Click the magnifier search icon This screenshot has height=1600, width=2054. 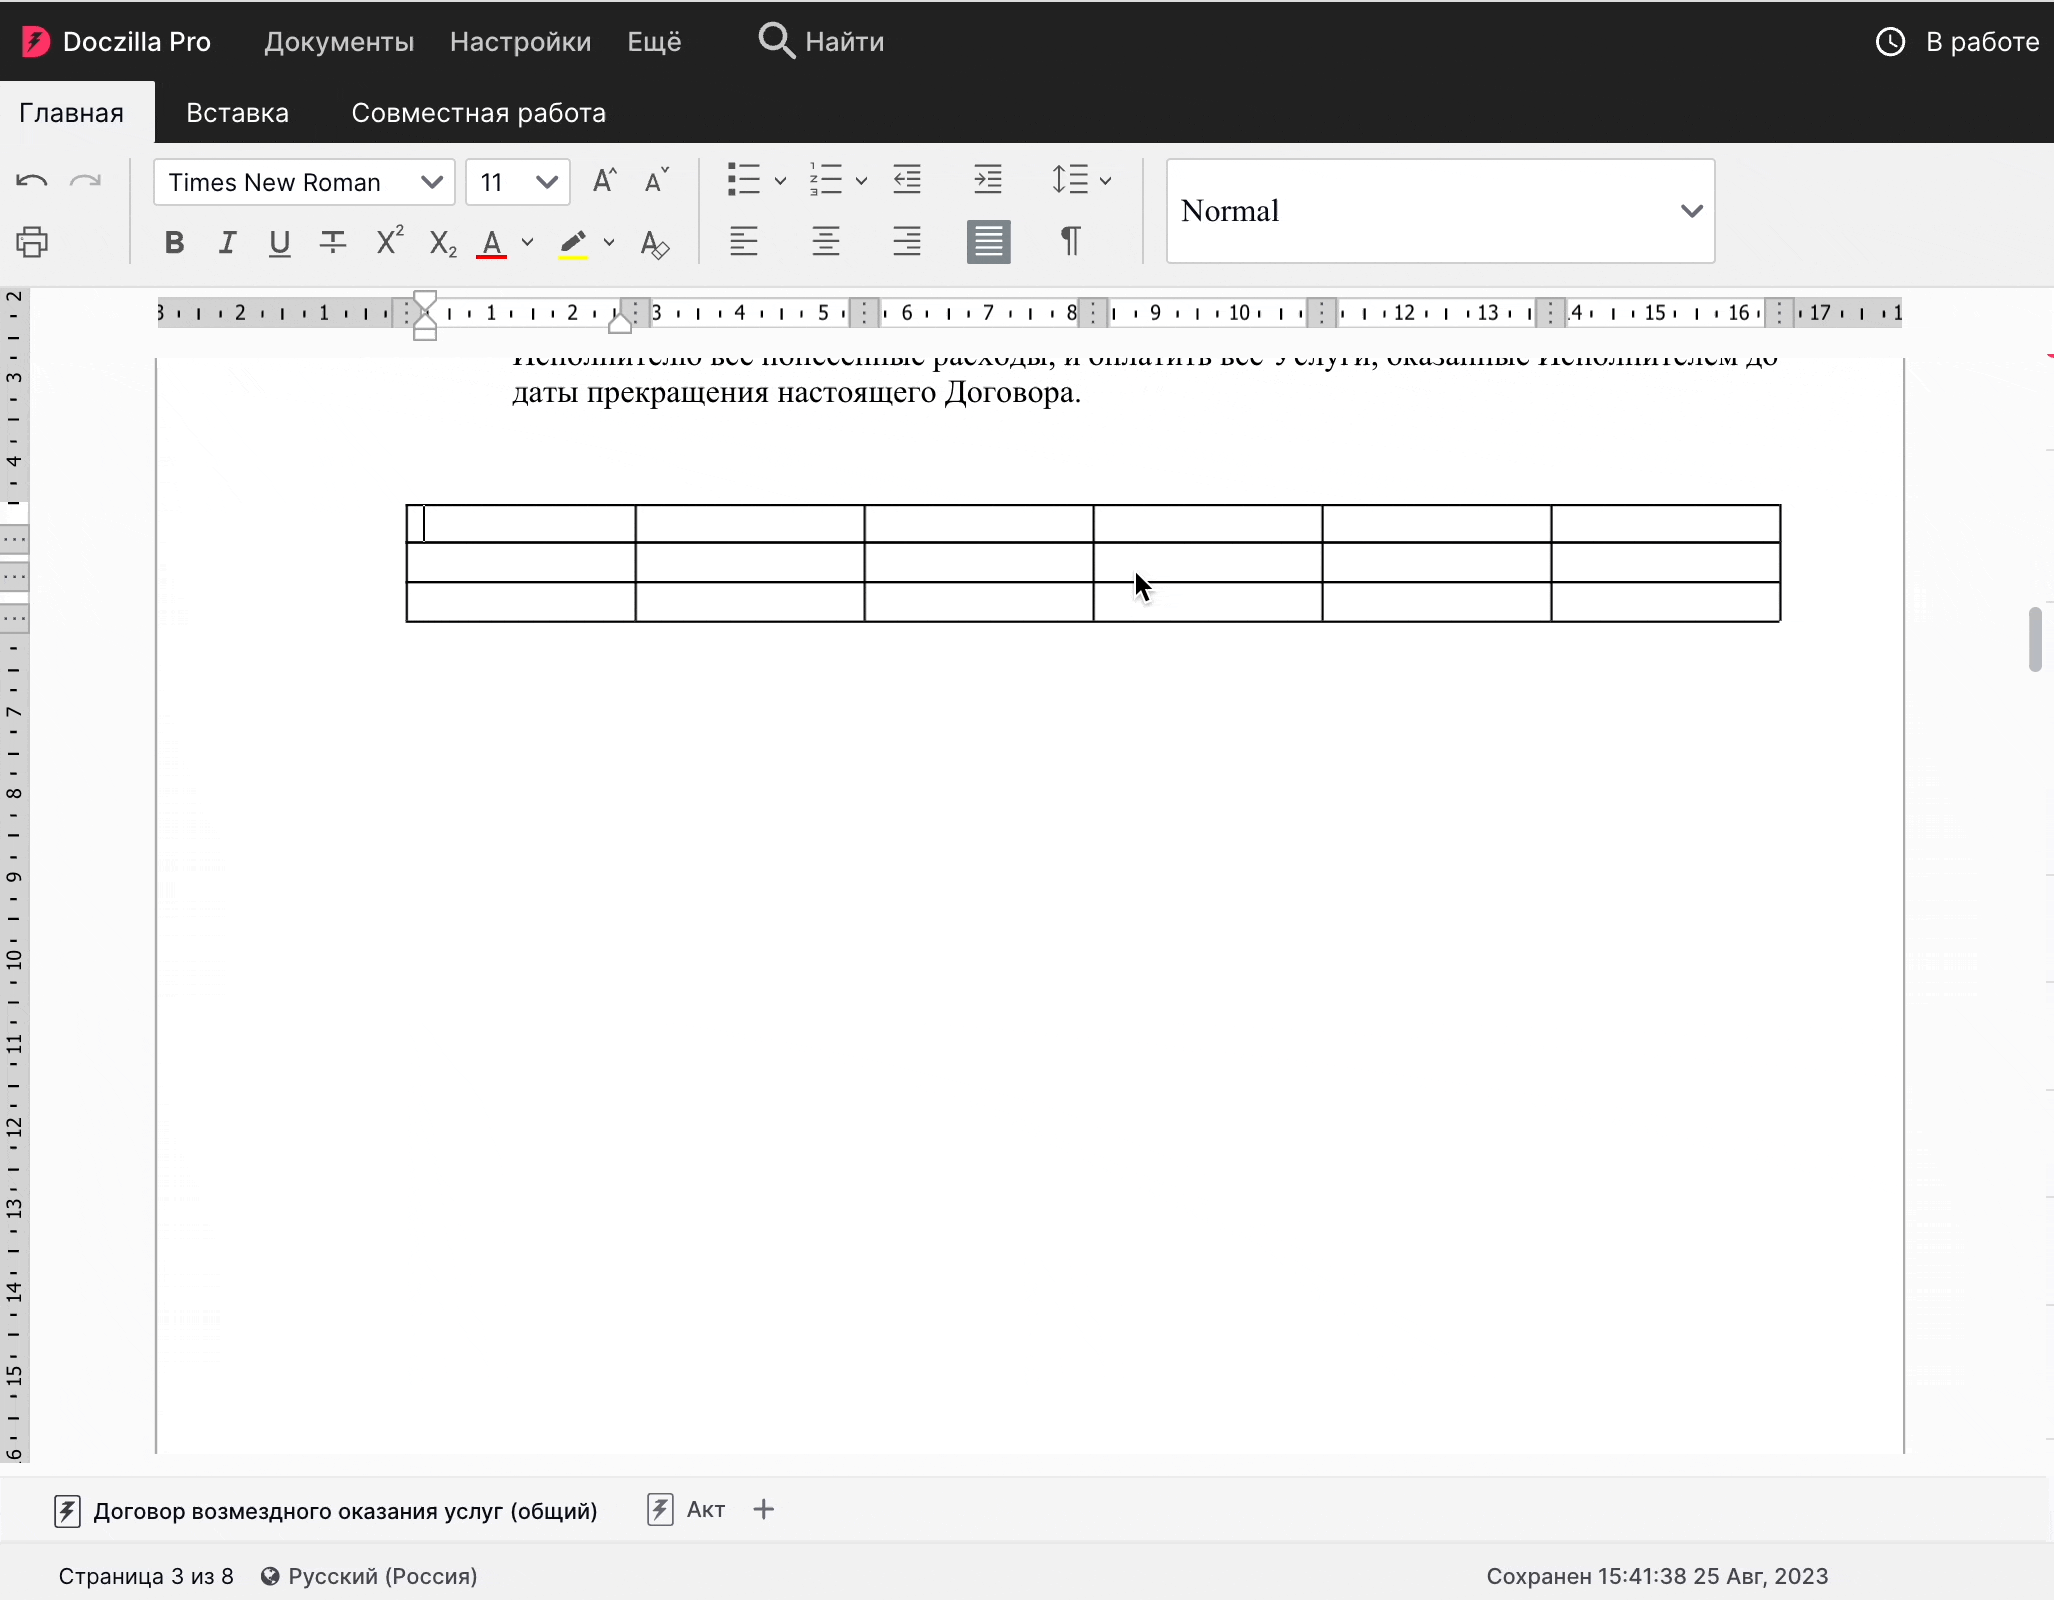click(x=776, y=41)
